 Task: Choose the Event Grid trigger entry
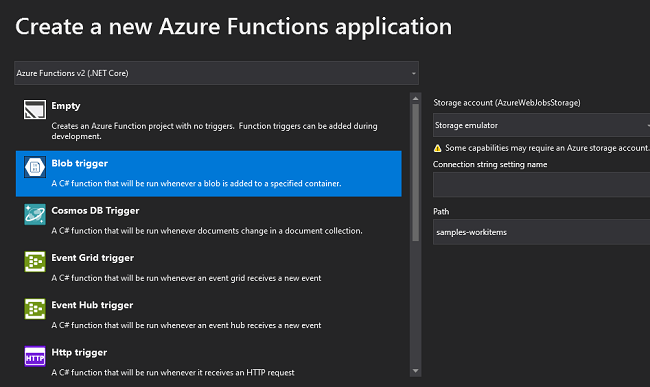(209, 267)
